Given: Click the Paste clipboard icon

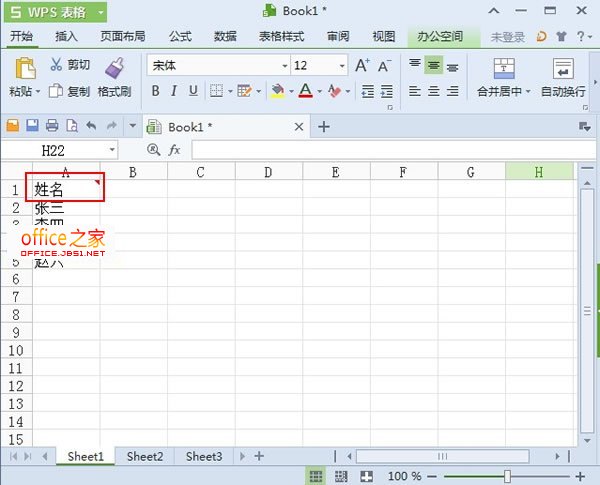Looking at the screenshot, I should (25, 69).
